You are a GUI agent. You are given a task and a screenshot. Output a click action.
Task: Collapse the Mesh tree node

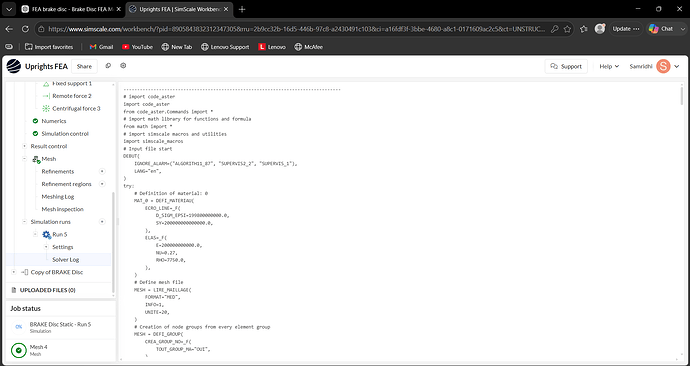coord(25,159)
